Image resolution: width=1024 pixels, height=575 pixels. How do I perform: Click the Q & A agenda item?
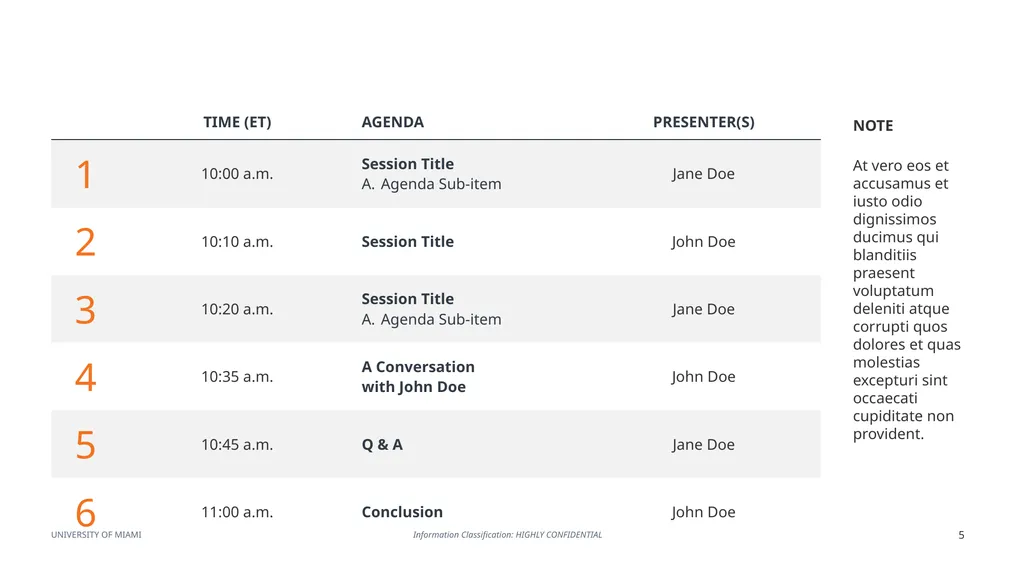[382, 445]
